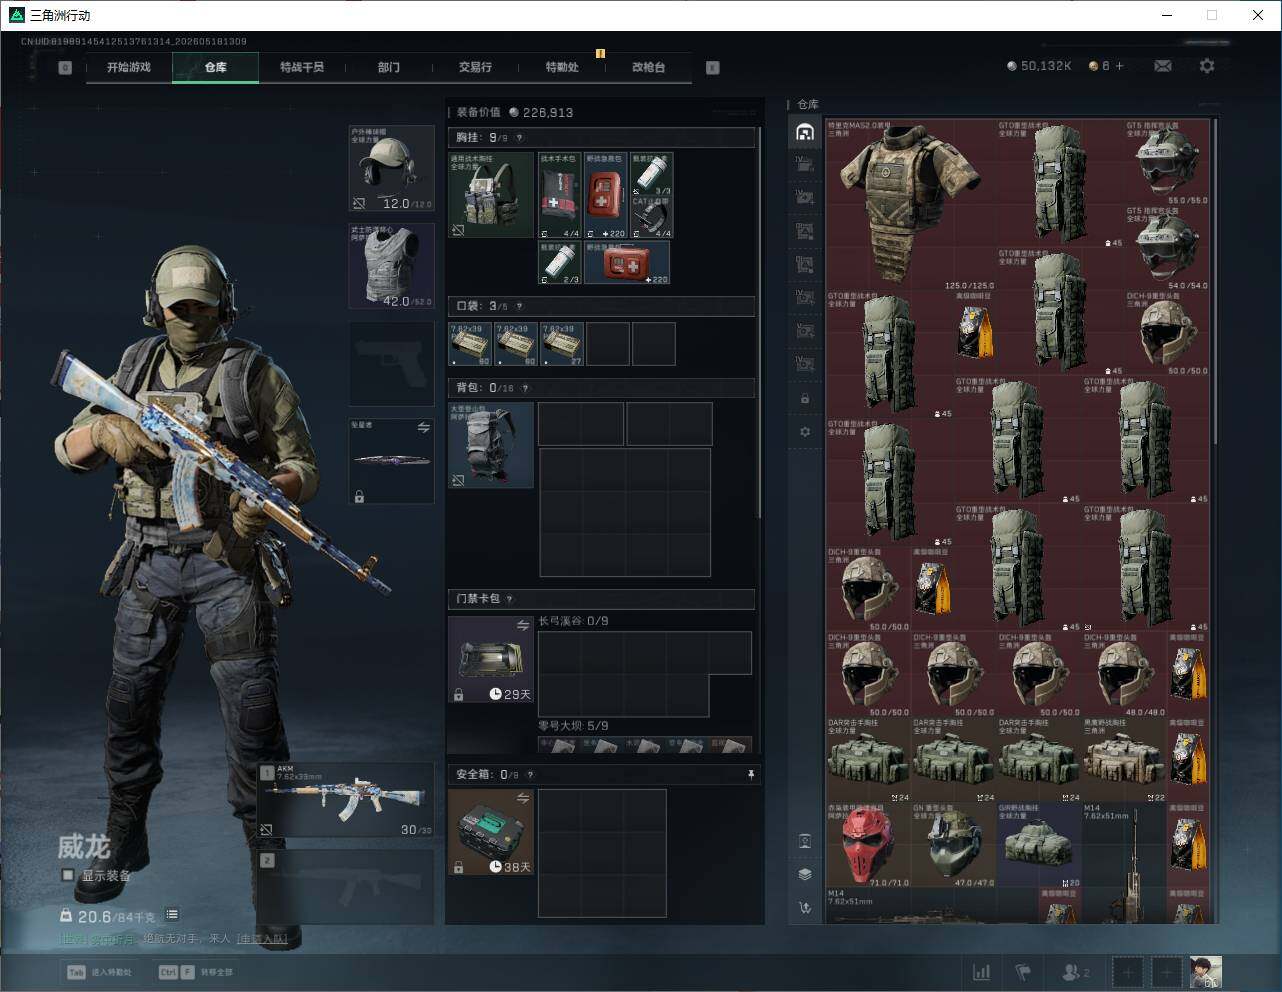Viewport: 1282px width, 992px height.
Task: Select the equipped AKM weapon slot
Action: [x=346, y=800]
